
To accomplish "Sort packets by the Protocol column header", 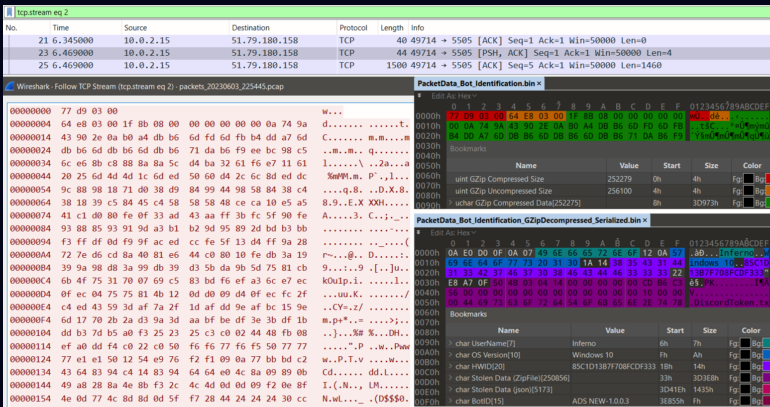I will pos(356,28).
